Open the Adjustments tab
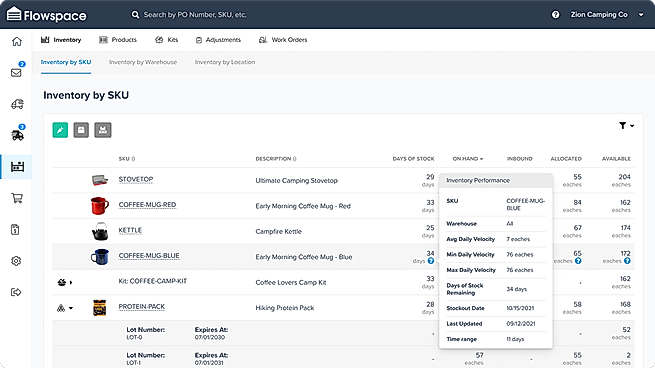This screenshot has width=655, height=368. click(x=218, y=40)
